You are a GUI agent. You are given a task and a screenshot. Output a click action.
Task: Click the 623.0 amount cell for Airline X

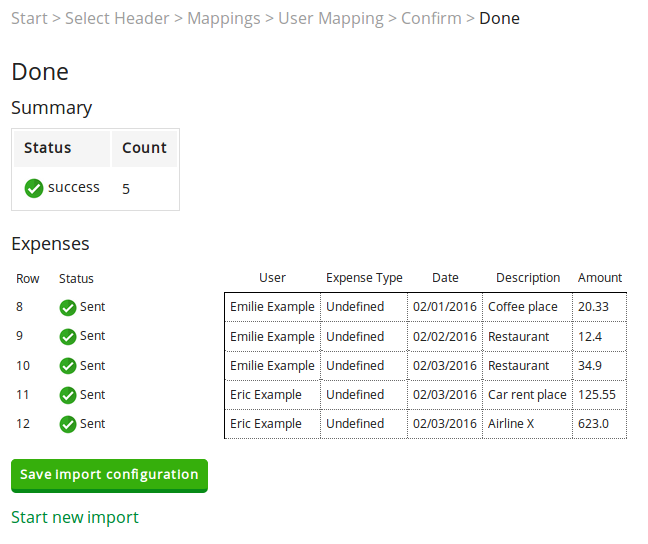click(x=600, y=424)
